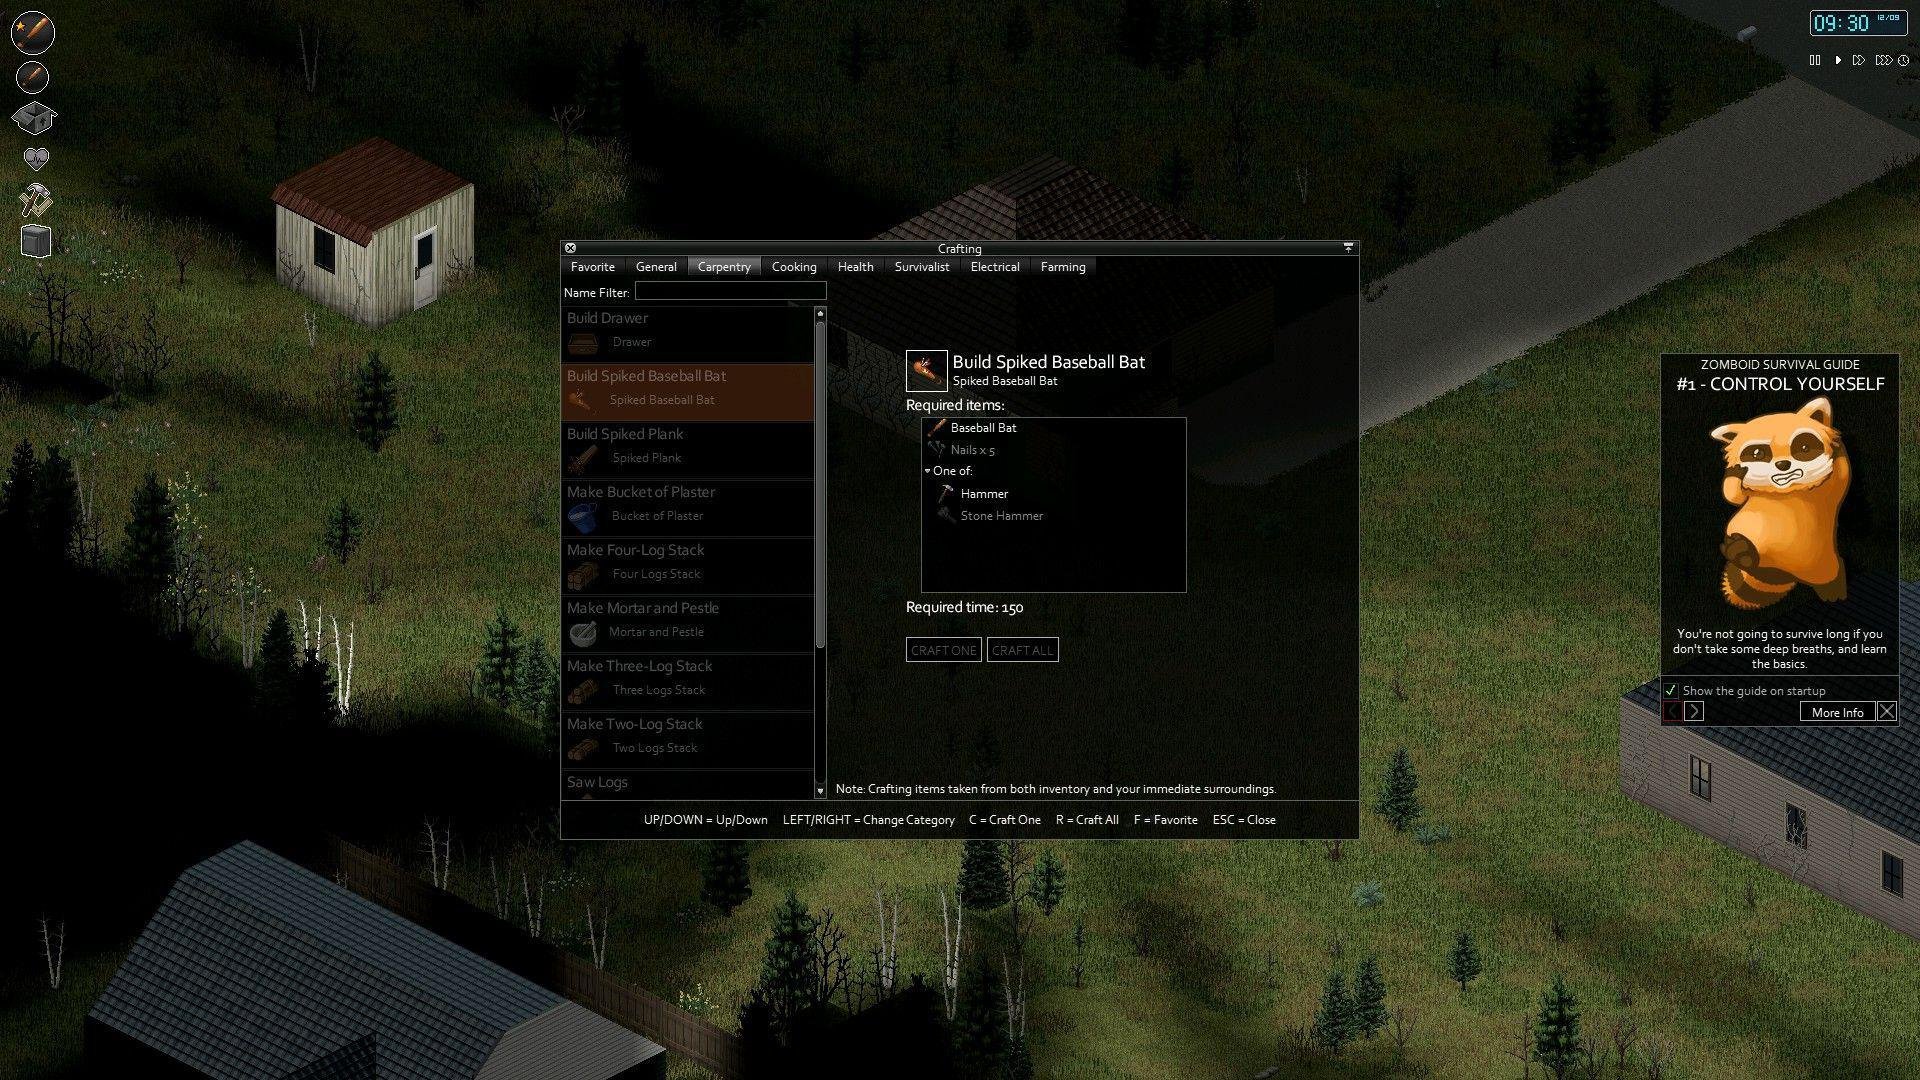Viewport: 1920px width, 1080px height.
Task: Toggle Show the guide on startup checkbox
Action: point(1668,690)
